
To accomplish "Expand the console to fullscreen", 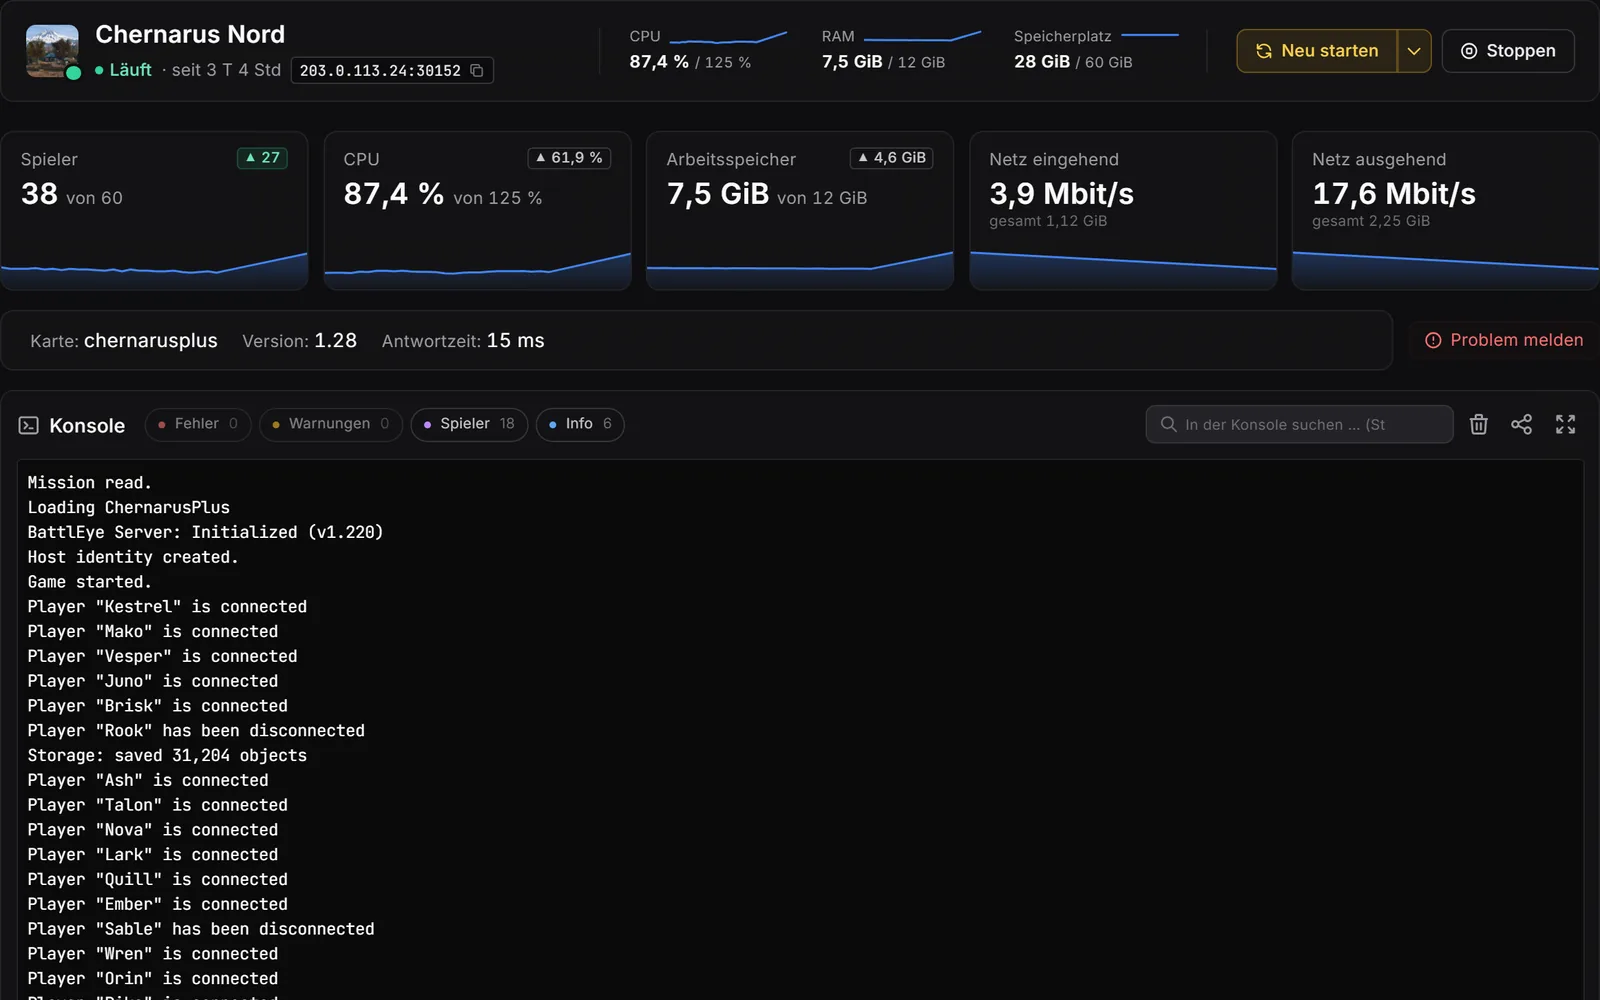I will click(1565, 424).
